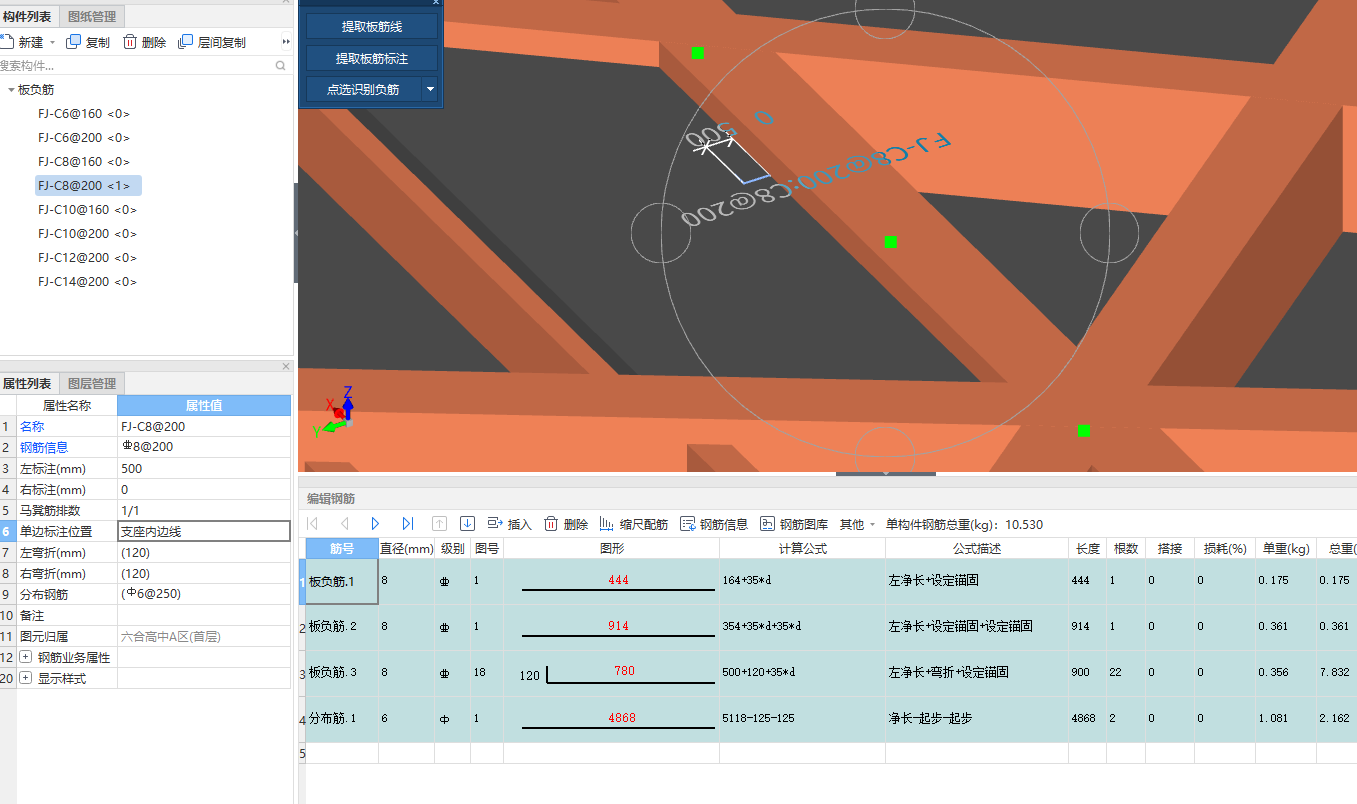Viewport: 1357px width, 804px height.
Task: Click 计算公式 column header
Action: (802, 549)
